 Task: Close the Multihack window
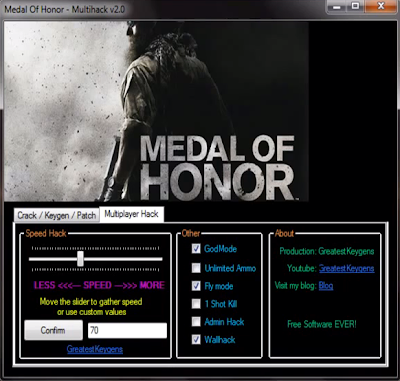pyautogui.click(x=381, y=7)
